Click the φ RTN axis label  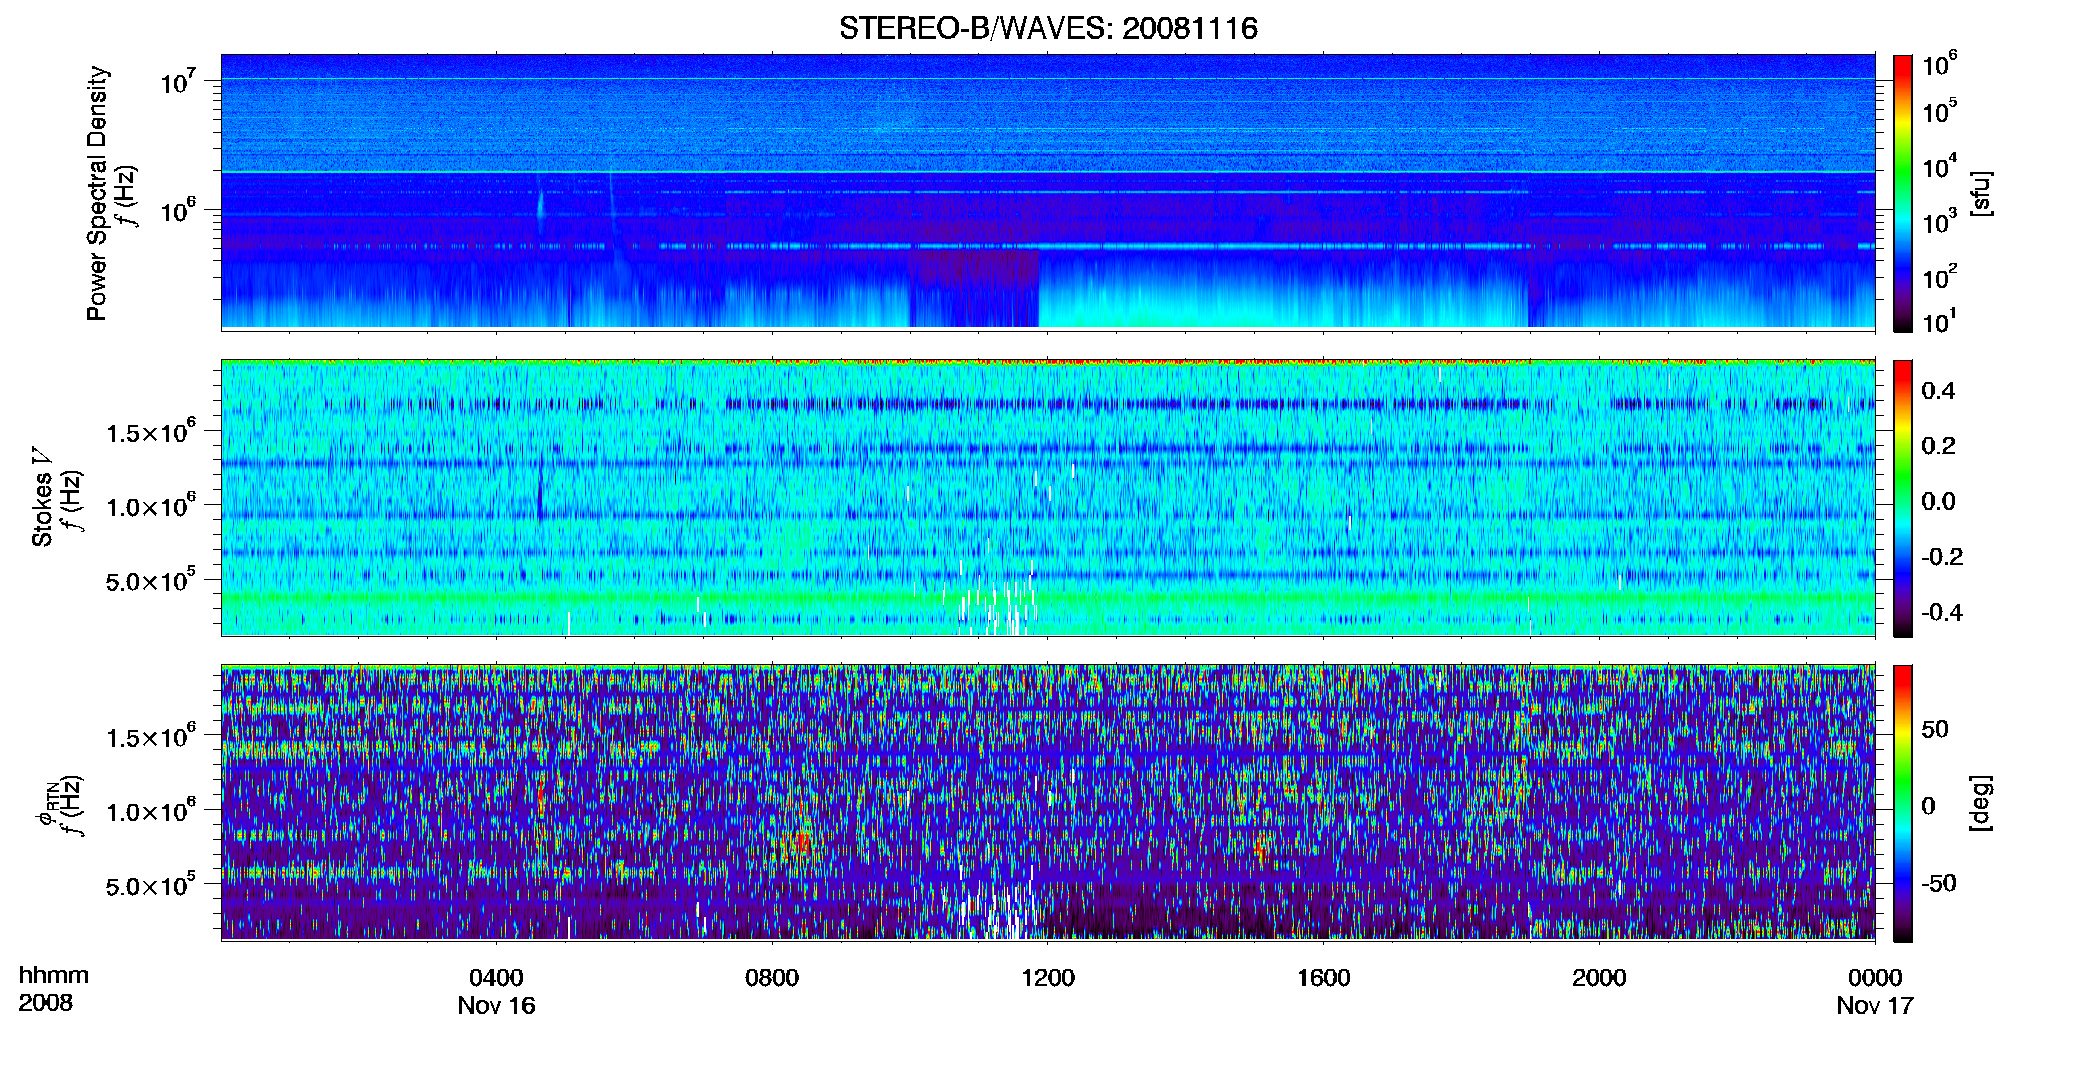(46, 804)
